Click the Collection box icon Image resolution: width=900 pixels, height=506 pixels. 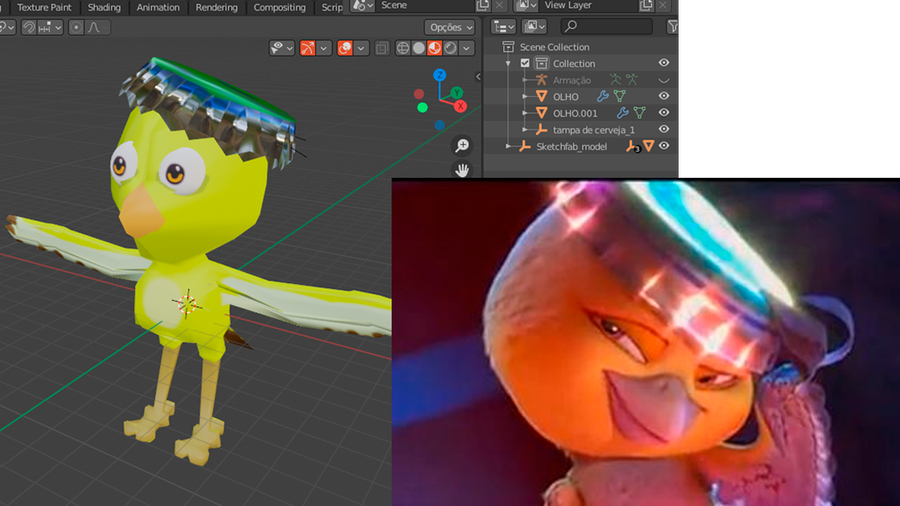pyautogui.click(x=541, y=63)
